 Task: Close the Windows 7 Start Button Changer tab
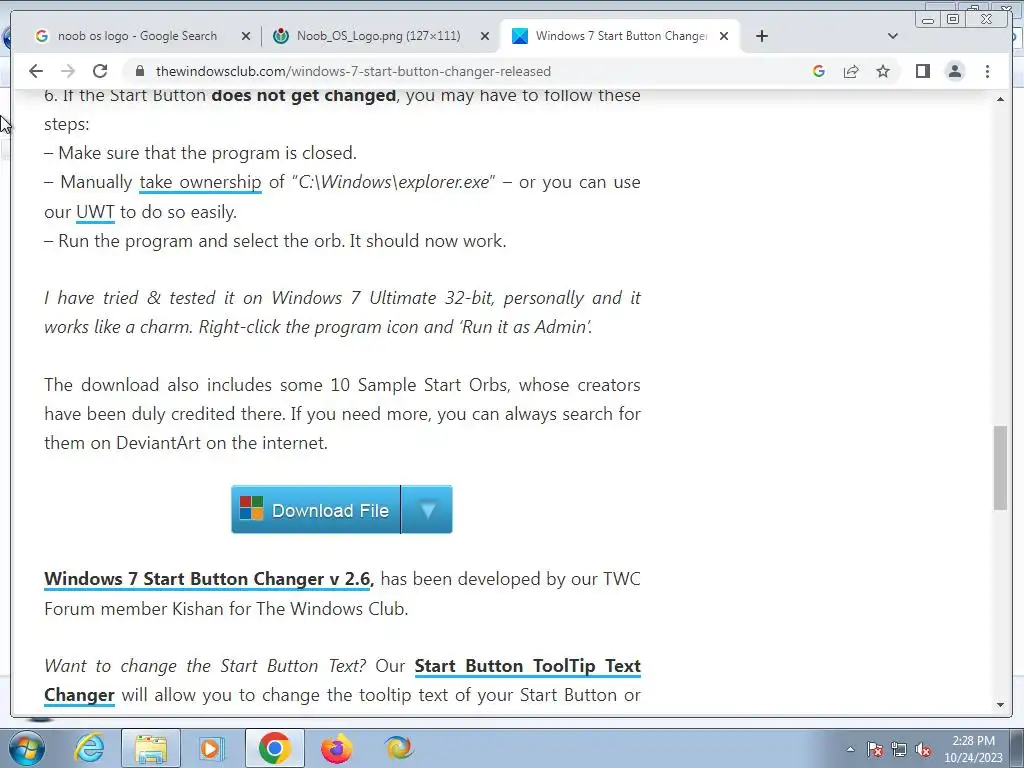tap(724, 36)
